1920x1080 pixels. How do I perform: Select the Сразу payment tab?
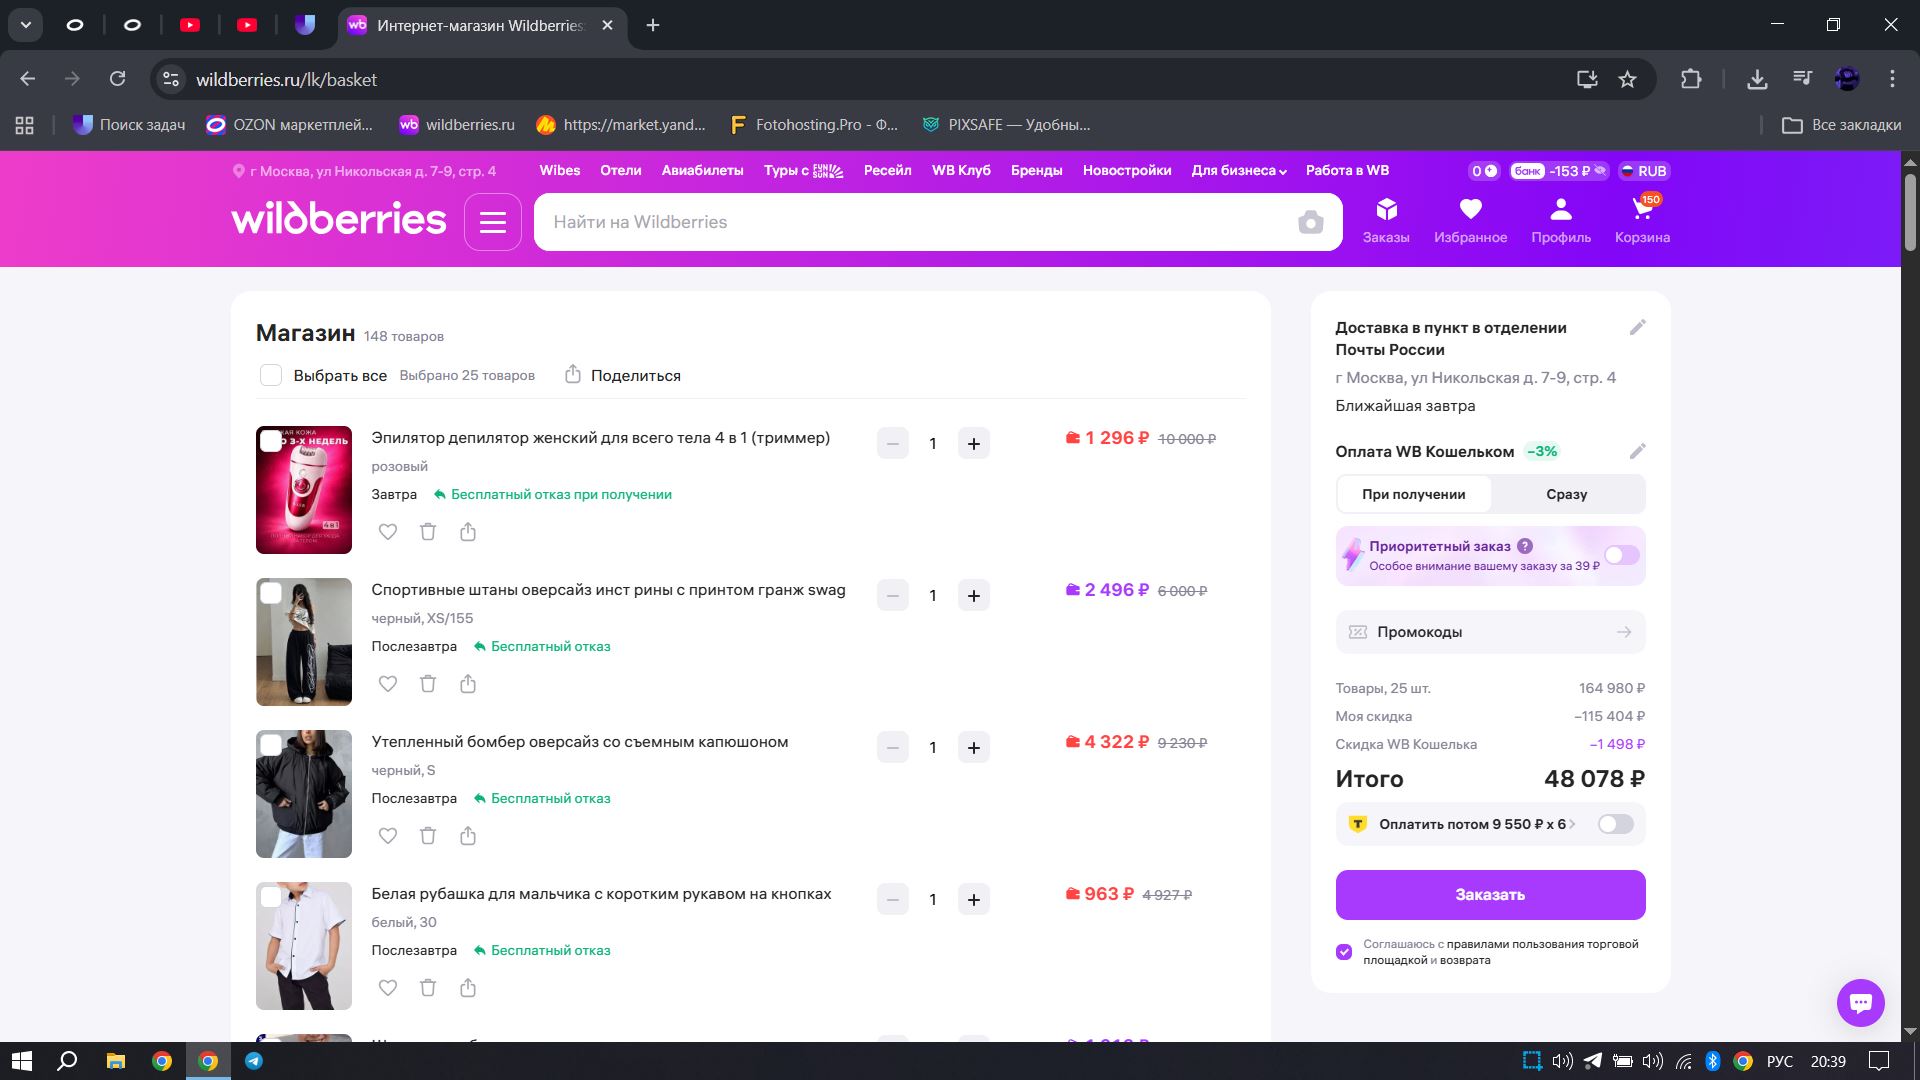click(x=1566, y=494)
